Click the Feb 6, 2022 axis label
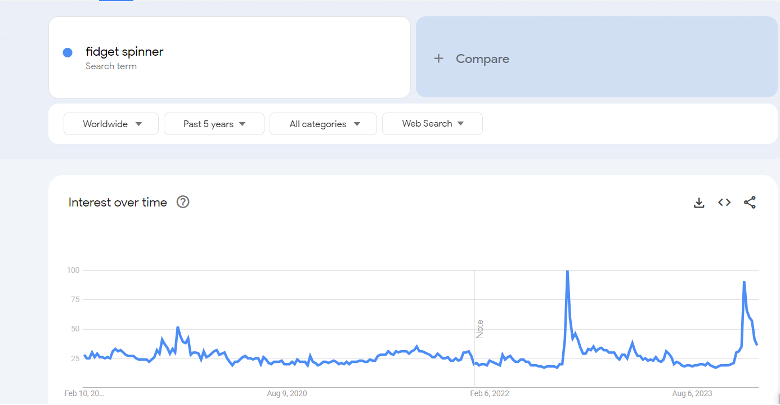Image resolution: width=780 pixels, height=405 pixels. 489,394
